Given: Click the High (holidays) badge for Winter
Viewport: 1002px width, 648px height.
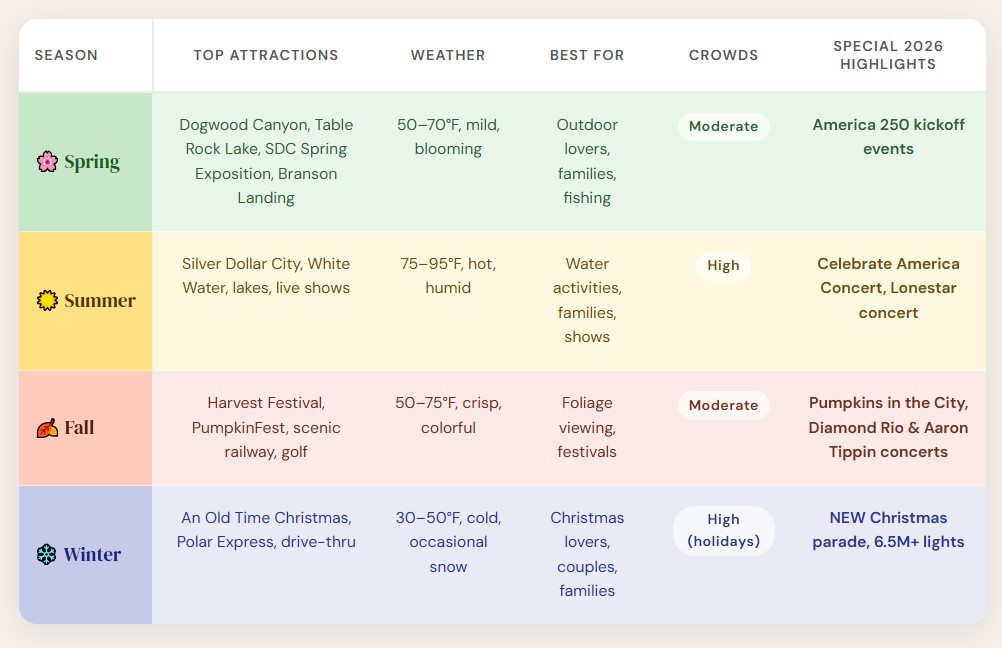Looking at the screenshot, I should [x=723, y=531].
